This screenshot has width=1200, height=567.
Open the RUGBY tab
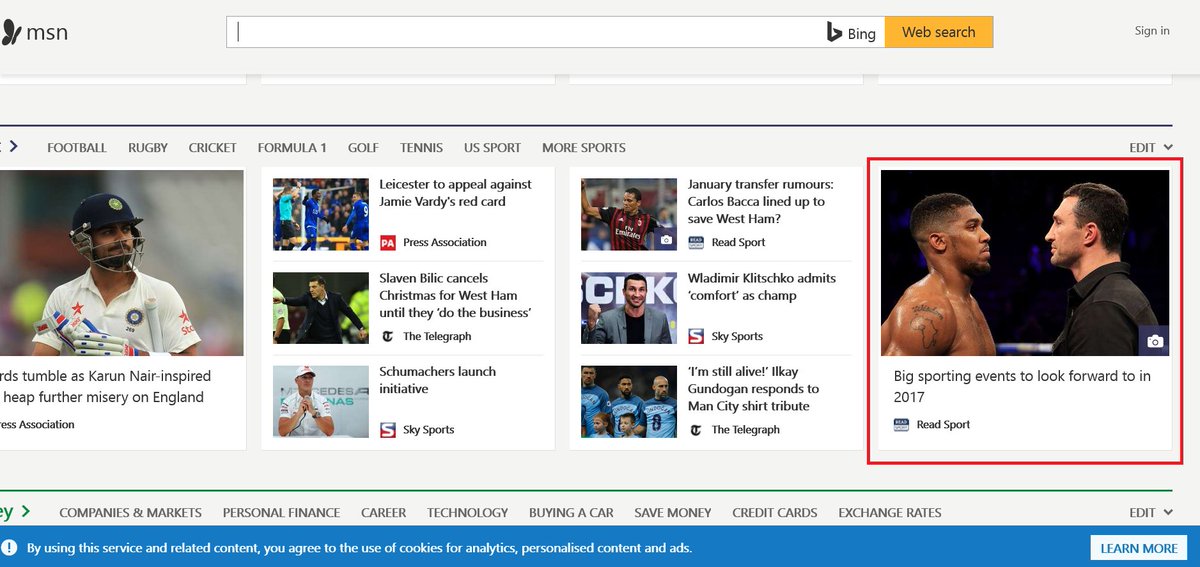[148, 147]
